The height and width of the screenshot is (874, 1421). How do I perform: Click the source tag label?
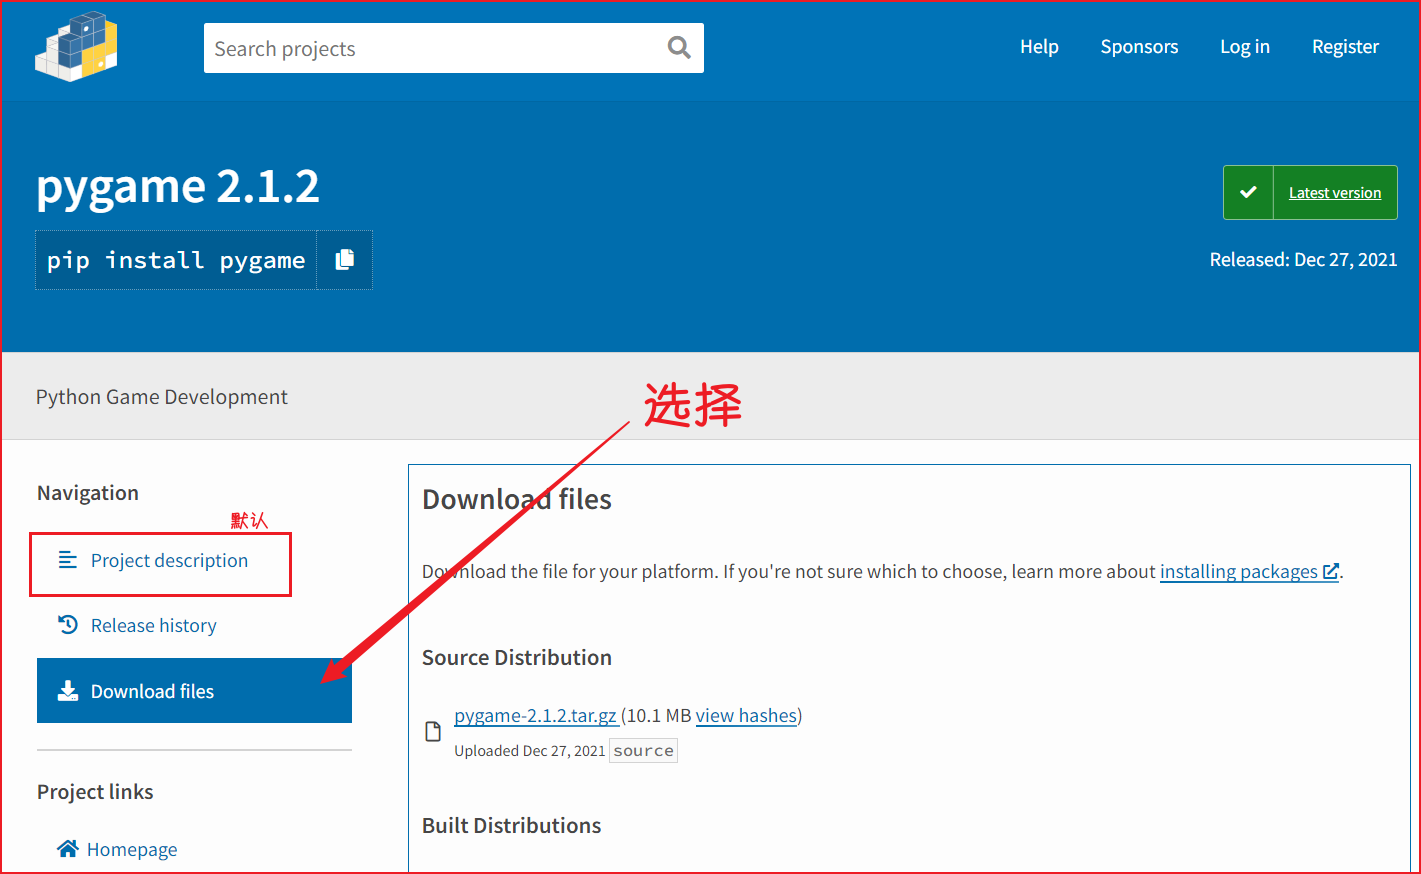click(x=643, y=751)
